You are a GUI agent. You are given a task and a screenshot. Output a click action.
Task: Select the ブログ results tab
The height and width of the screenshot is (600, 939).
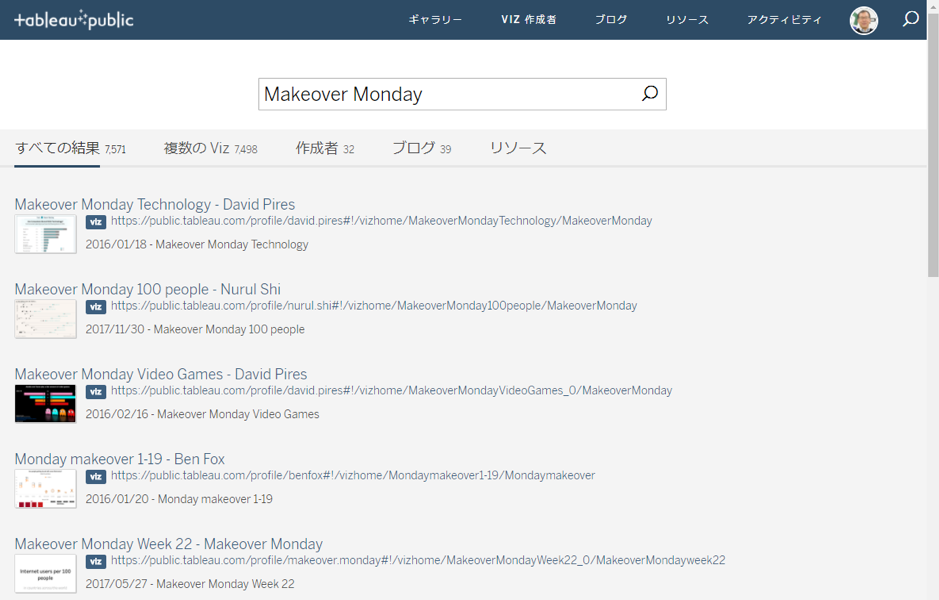click(420, 148)
